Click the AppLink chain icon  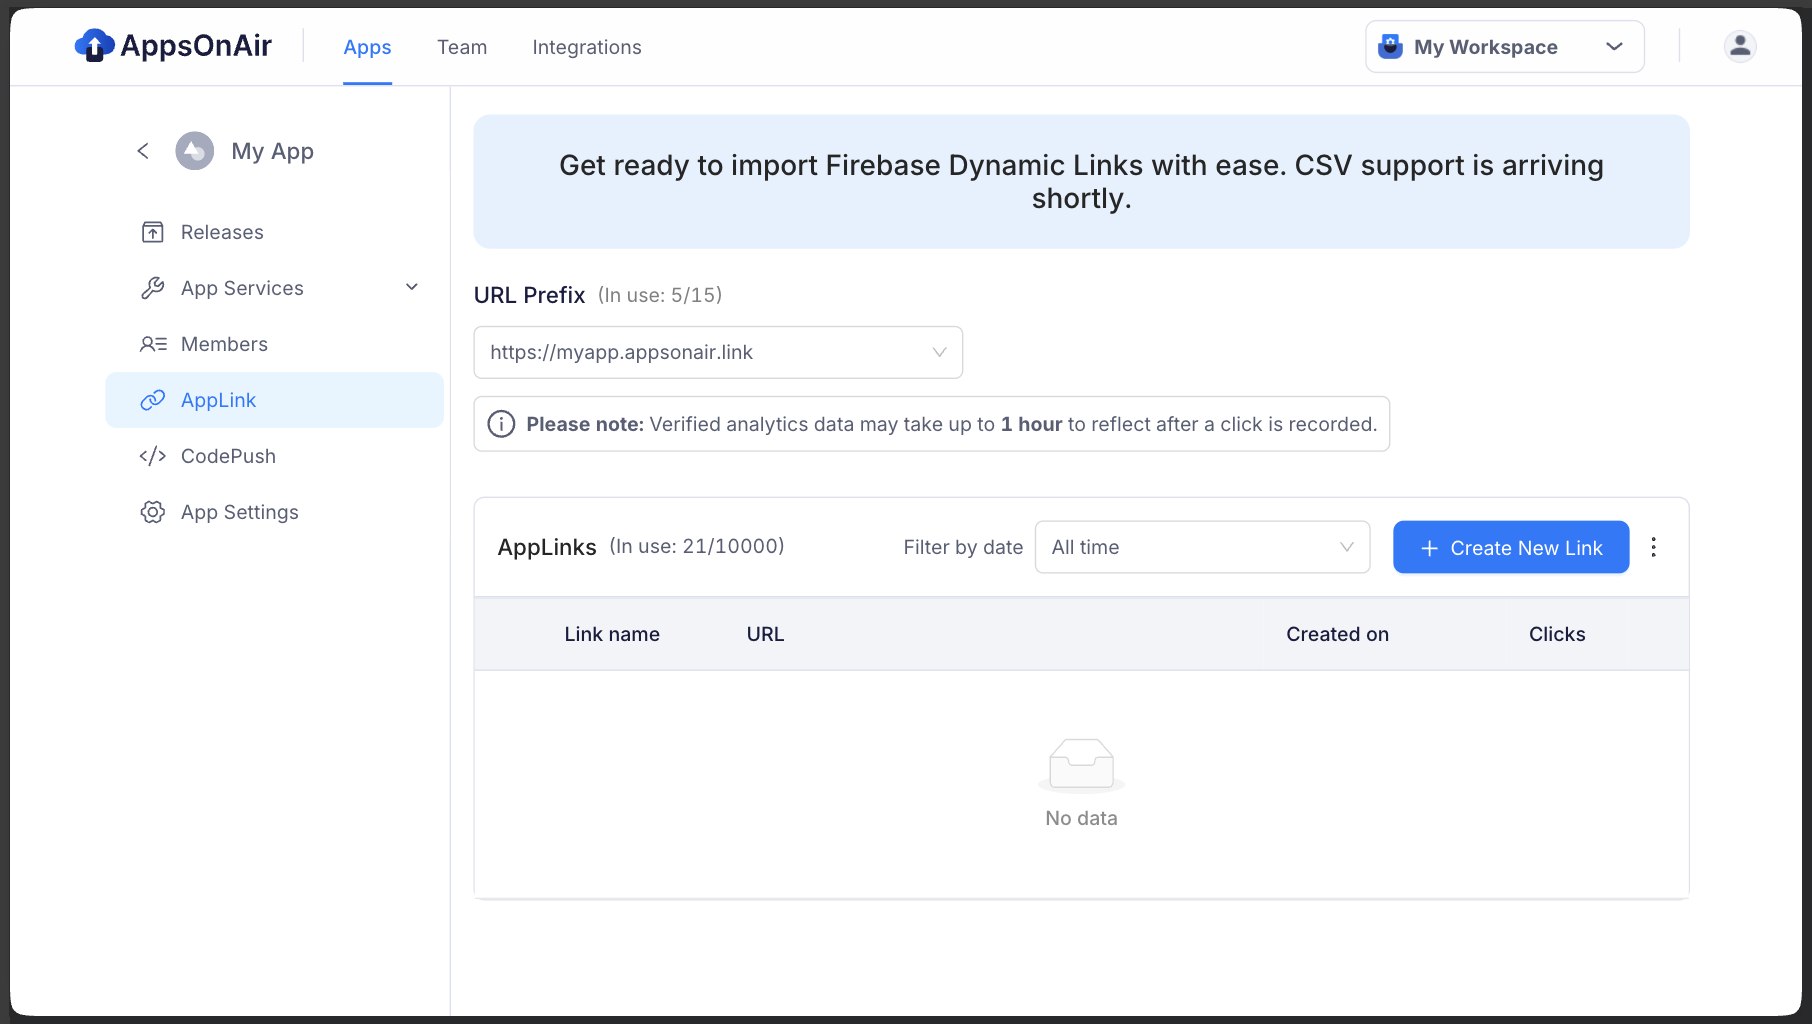click(x=153, y=400)
